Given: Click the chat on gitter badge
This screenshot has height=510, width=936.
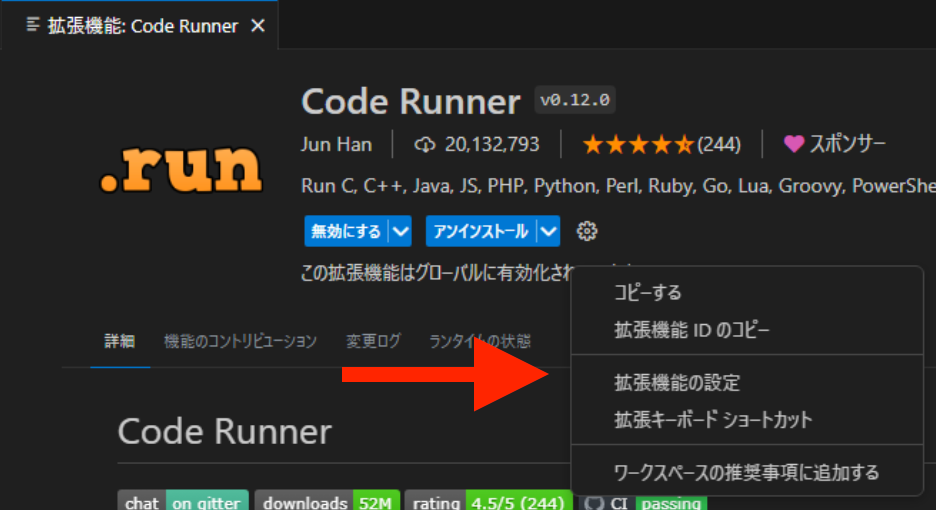Looking at the screenshot, I should (x=184, y=502).
